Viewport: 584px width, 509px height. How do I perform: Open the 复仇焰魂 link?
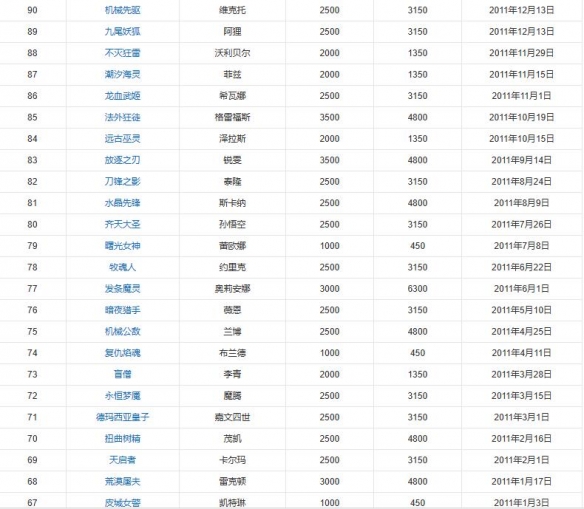[x=123, y=353]
